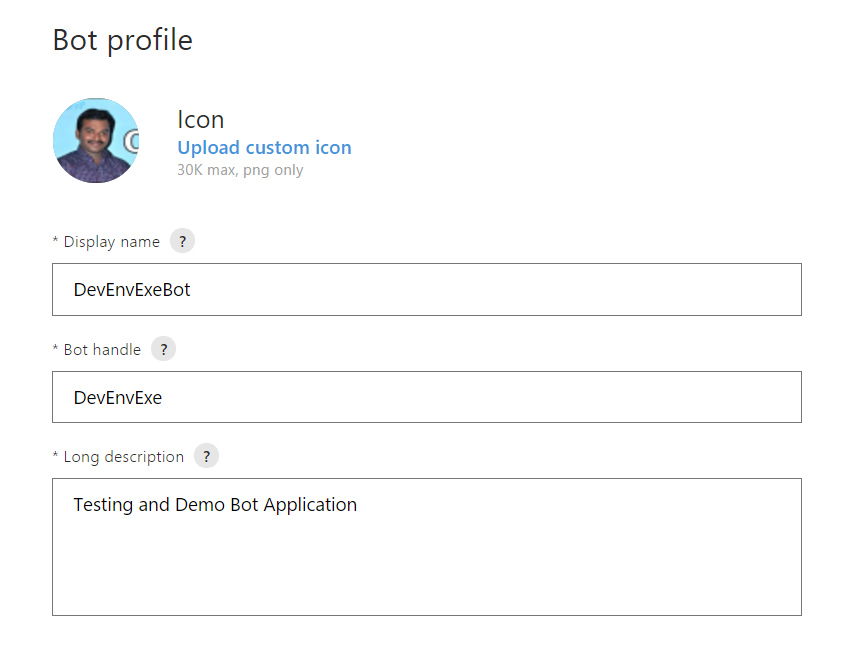Viewport: 844px width, 655px height.
Task: Click the "Bot profile" page heading
Action: tap(122, 40)
